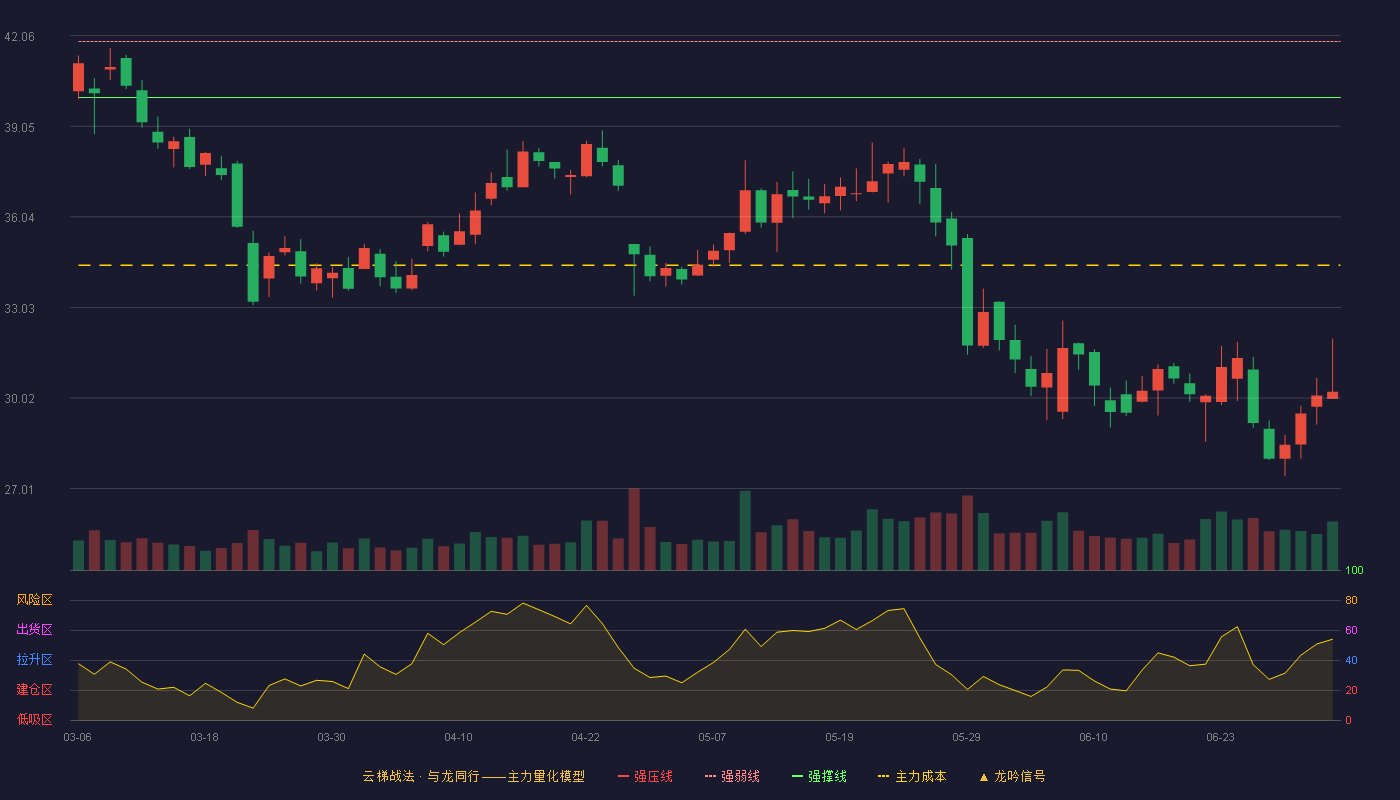Select the 低吸区 zone label
Image resolution: width=1400 pixels, height=800 pixels.
(34, 719)
